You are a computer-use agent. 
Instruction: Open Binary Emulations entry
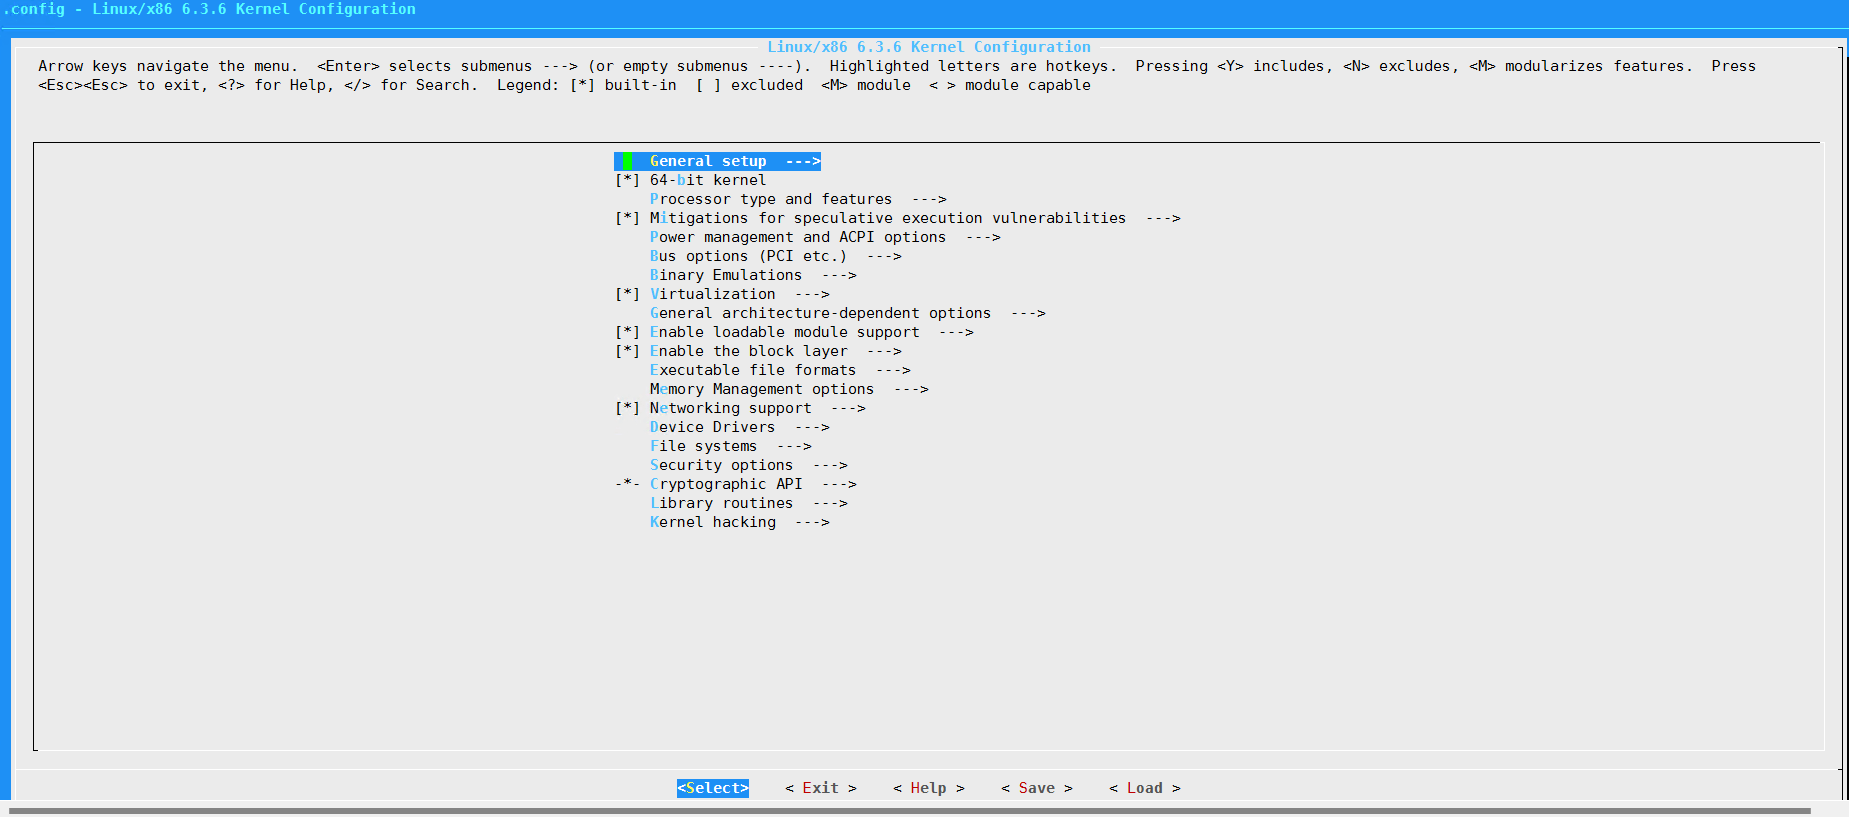[x=726, y=275]
